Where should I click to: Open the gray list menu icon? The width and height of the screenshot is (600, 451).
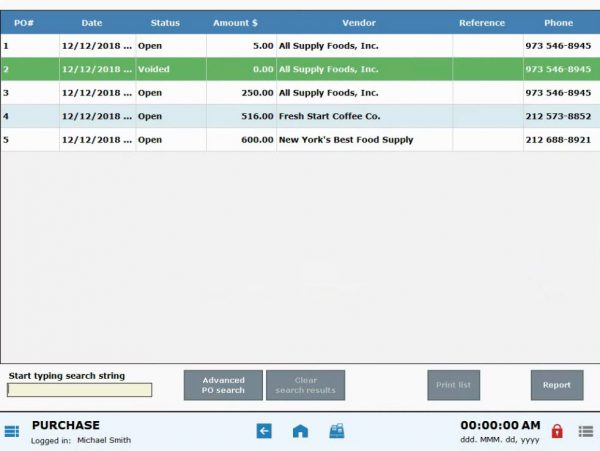point(585,431)
